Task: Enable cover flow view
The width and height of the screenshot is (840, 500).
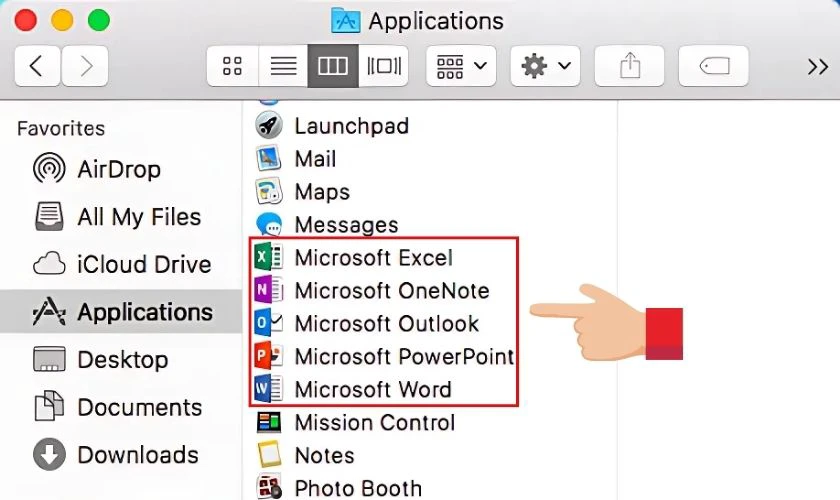Action: [x=384, y=67]
